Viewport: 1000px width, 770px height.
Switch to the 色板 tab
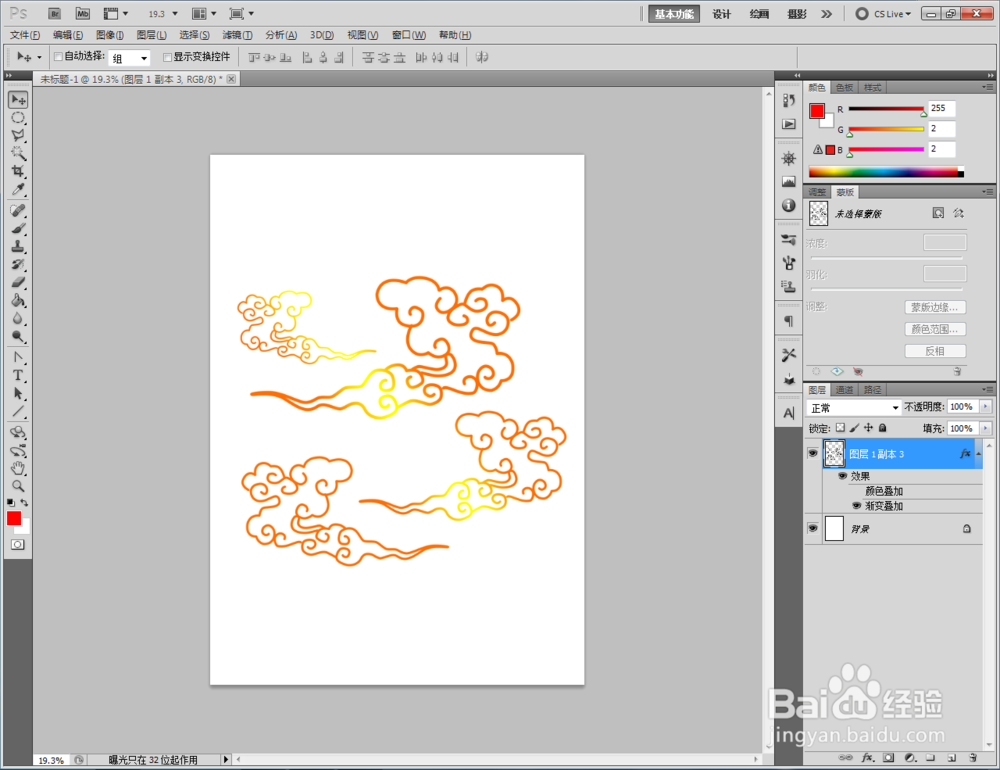pos(844,87)
